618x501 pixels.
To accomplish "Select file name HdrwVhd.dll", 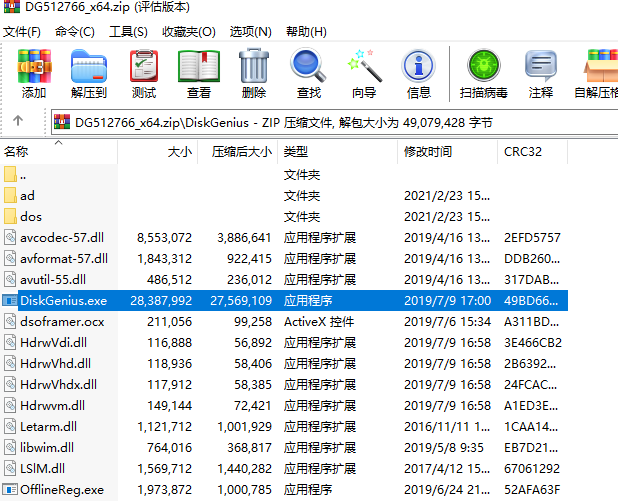I will pos(56,363).
